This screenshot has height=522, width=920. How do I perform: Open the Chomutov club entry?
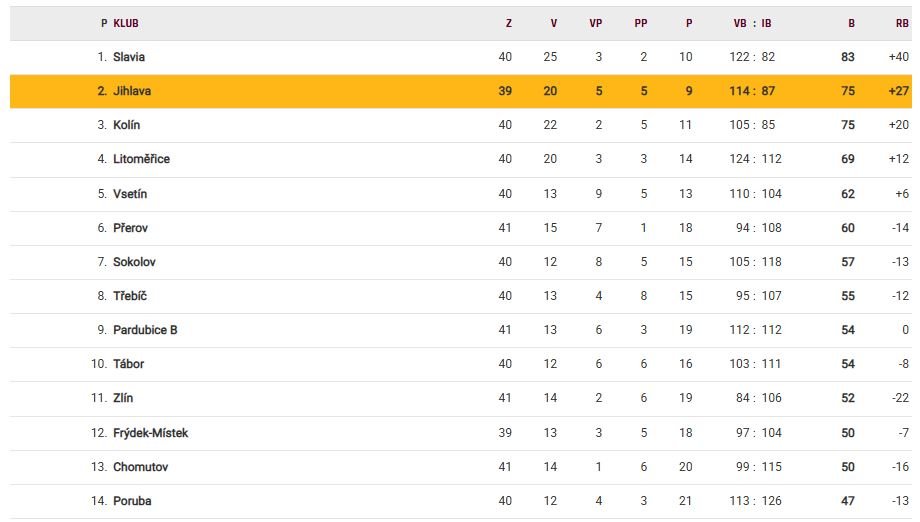pyautogui.click(x=140, y=467)
